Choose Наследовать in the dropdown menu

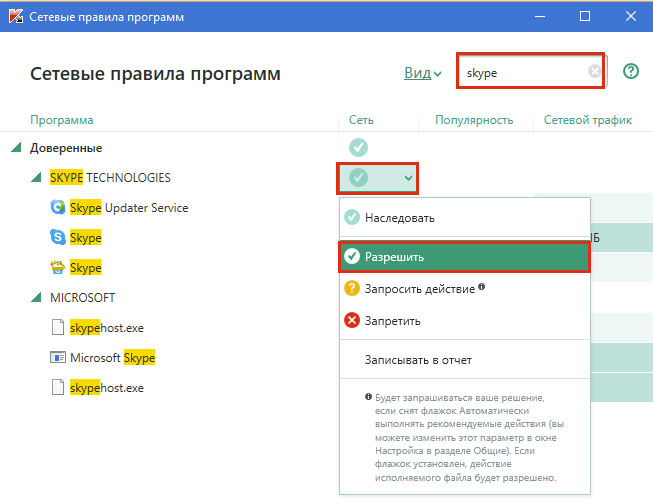point(465,217)
